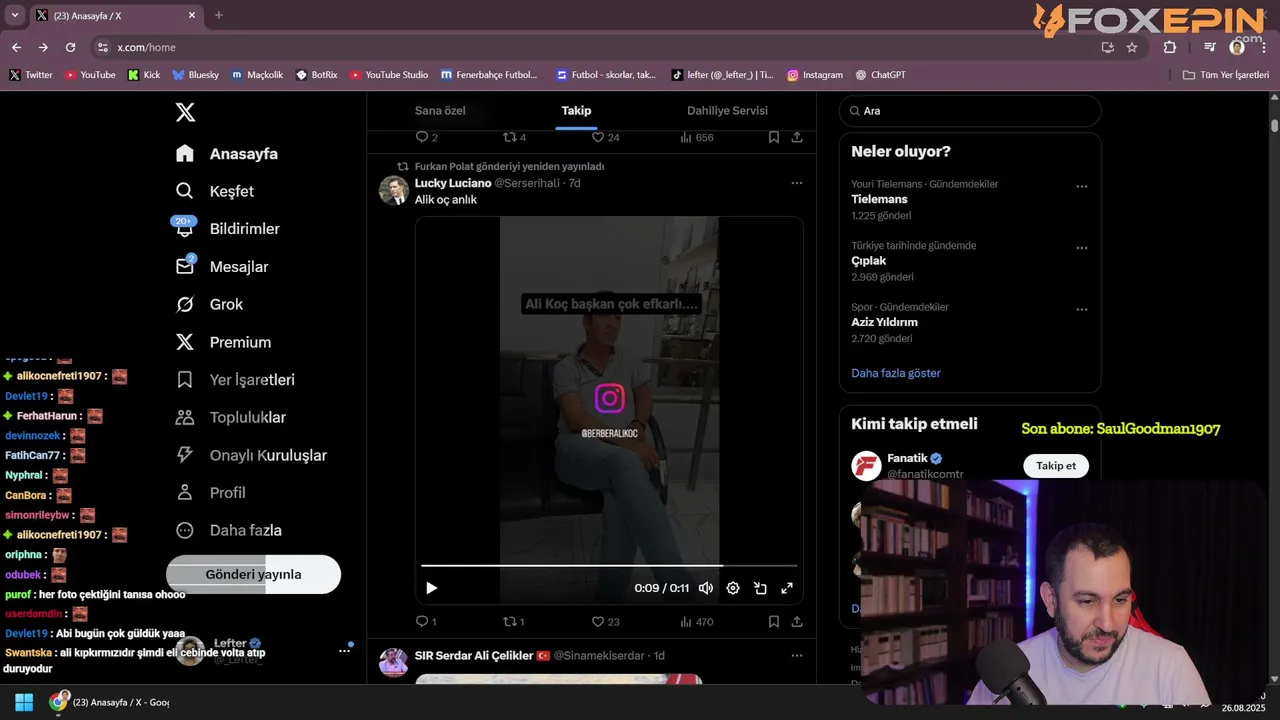Play the video
The image size is (1280, 720).
click(431, 588)
